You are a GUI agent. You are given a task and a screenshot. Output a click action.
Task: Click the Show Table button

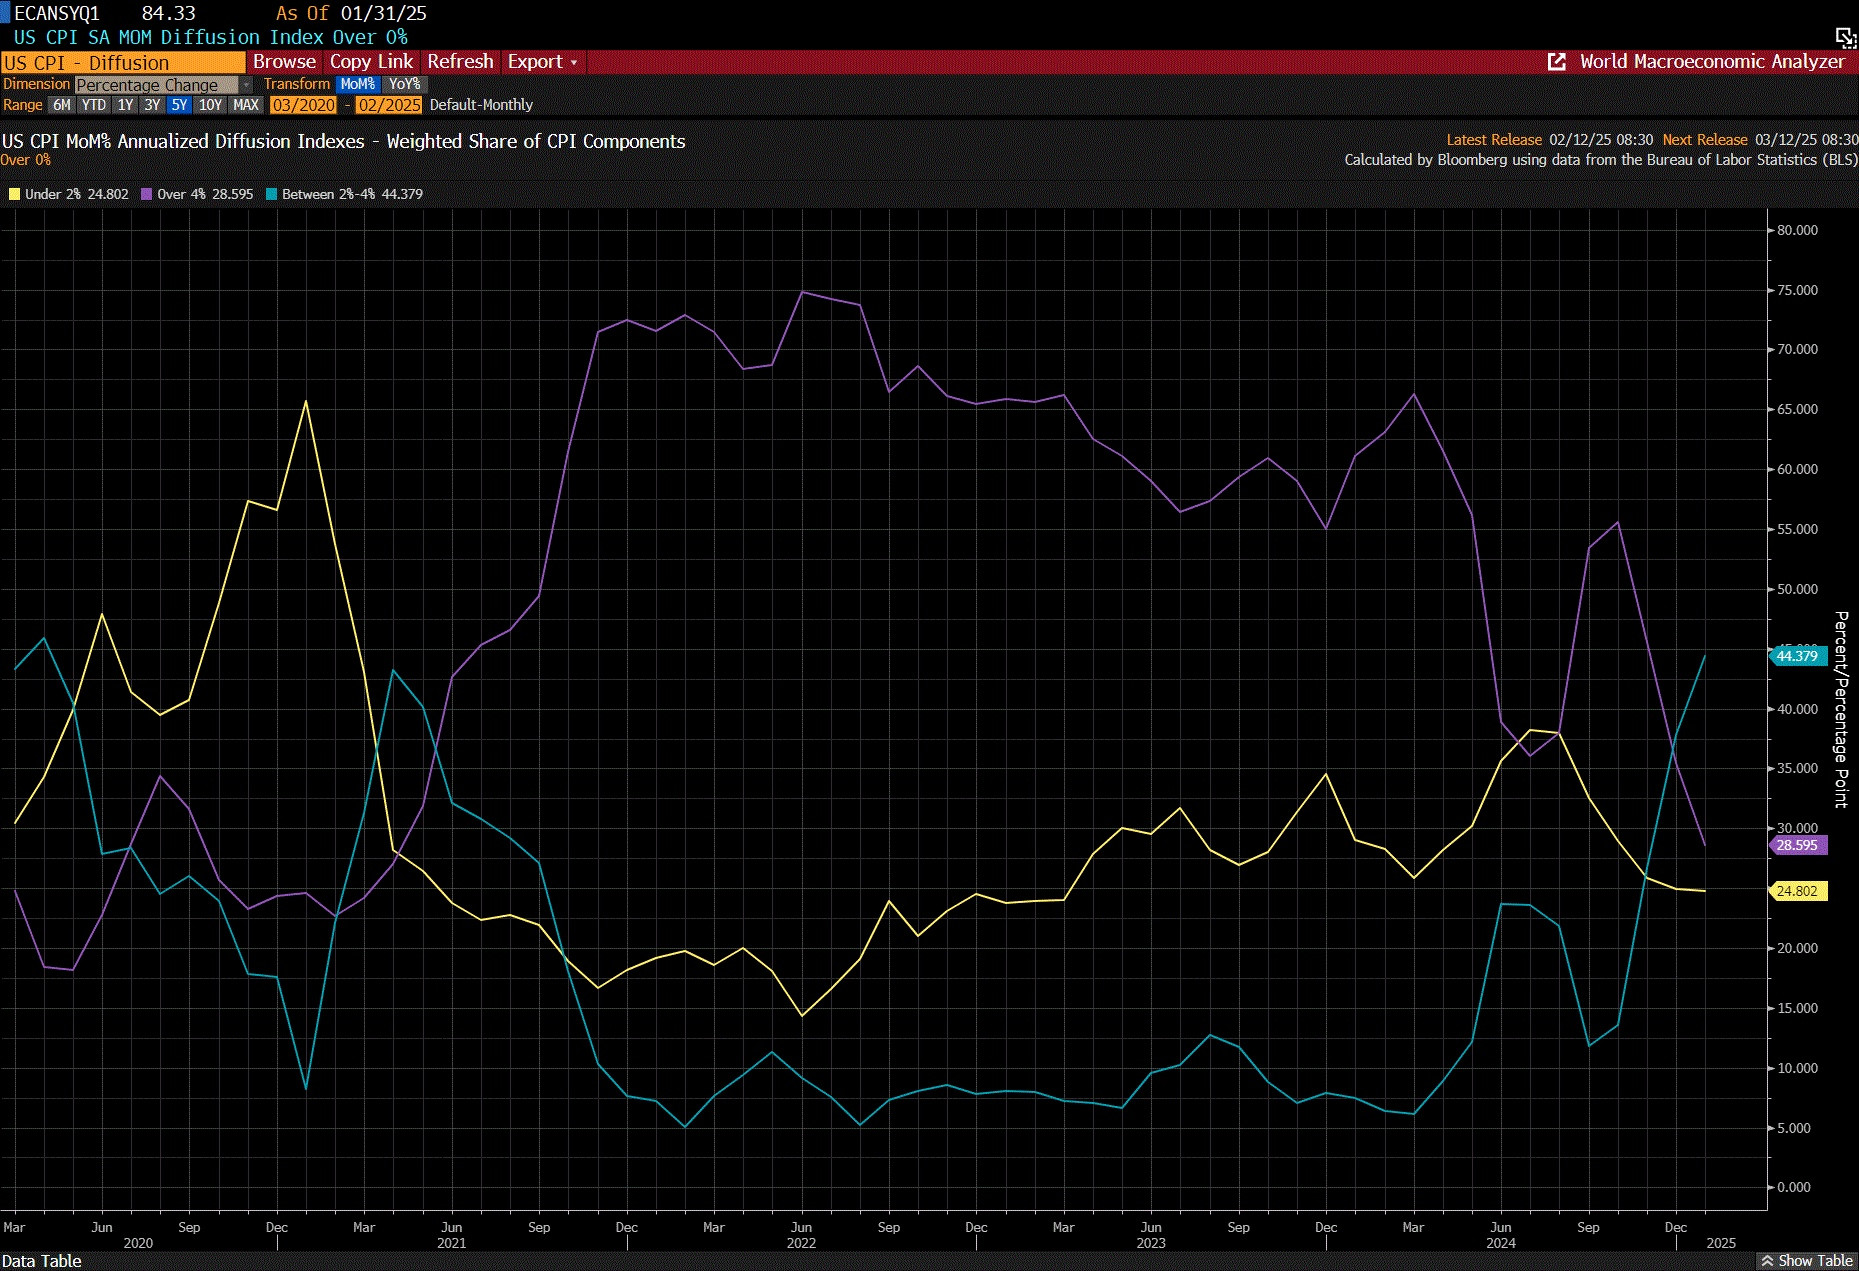[x=1807, y=1261]
